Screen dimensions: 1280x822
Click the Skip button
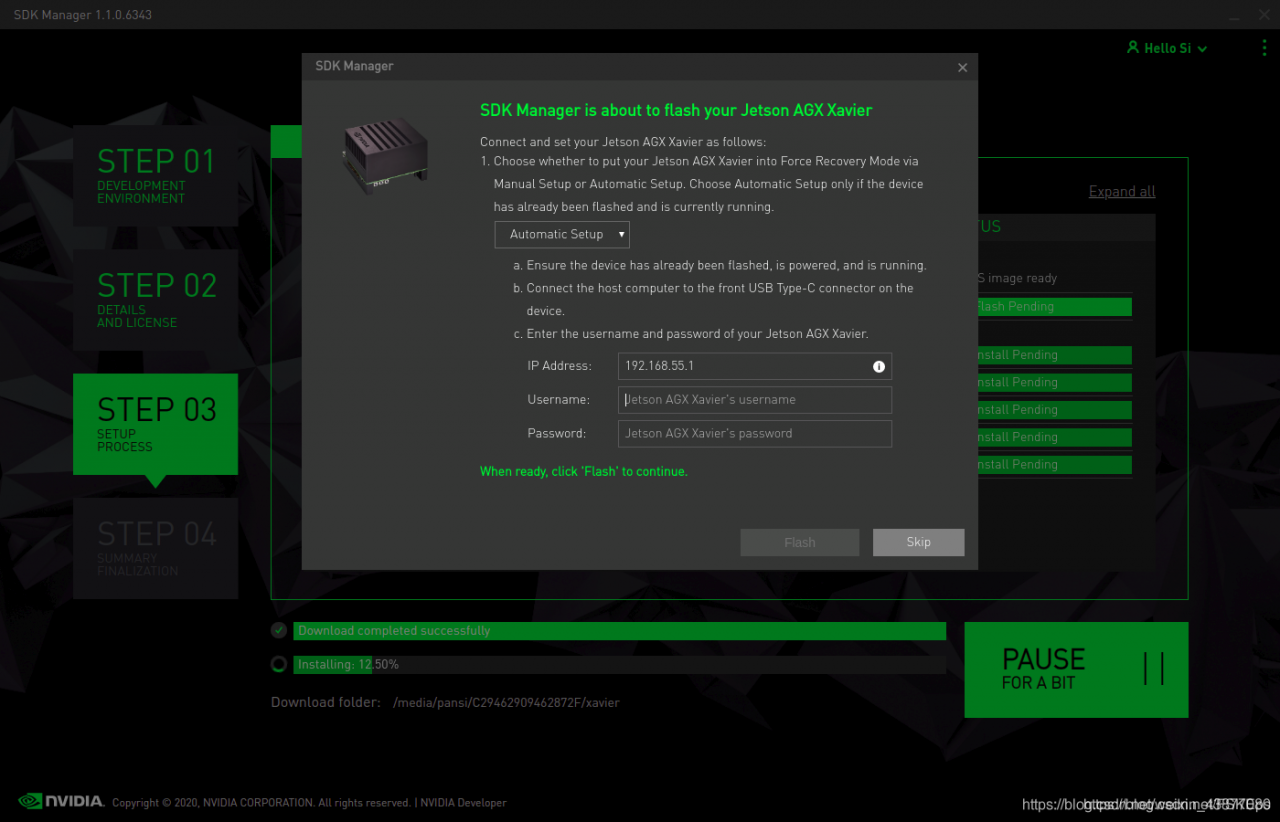click(x=918, y=542)
